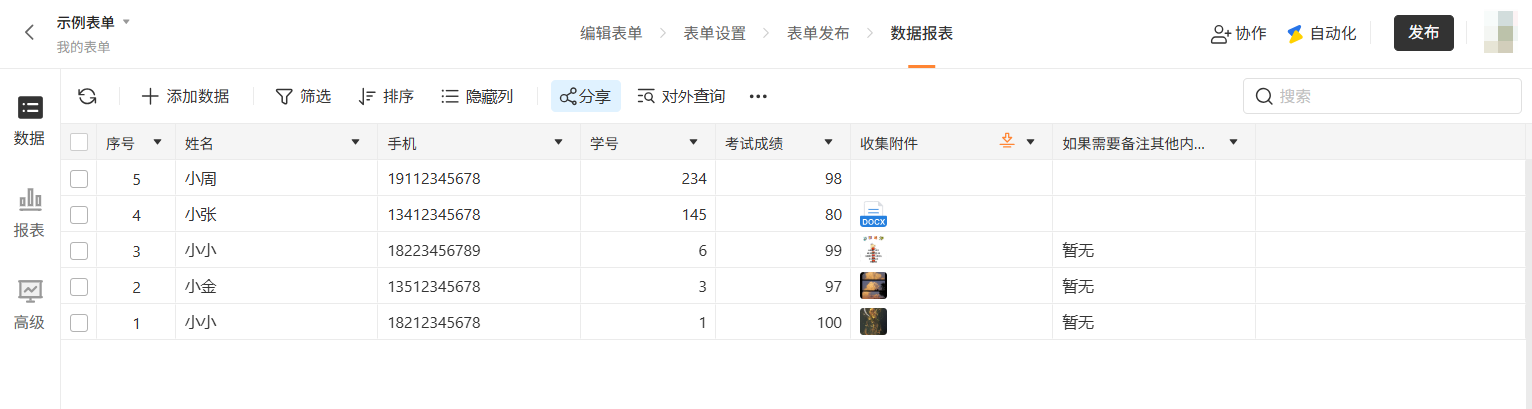Screen dimensions: 1532x409
Task: Select the checkbox for 小金 row
Action: click(x=79, y=287)
